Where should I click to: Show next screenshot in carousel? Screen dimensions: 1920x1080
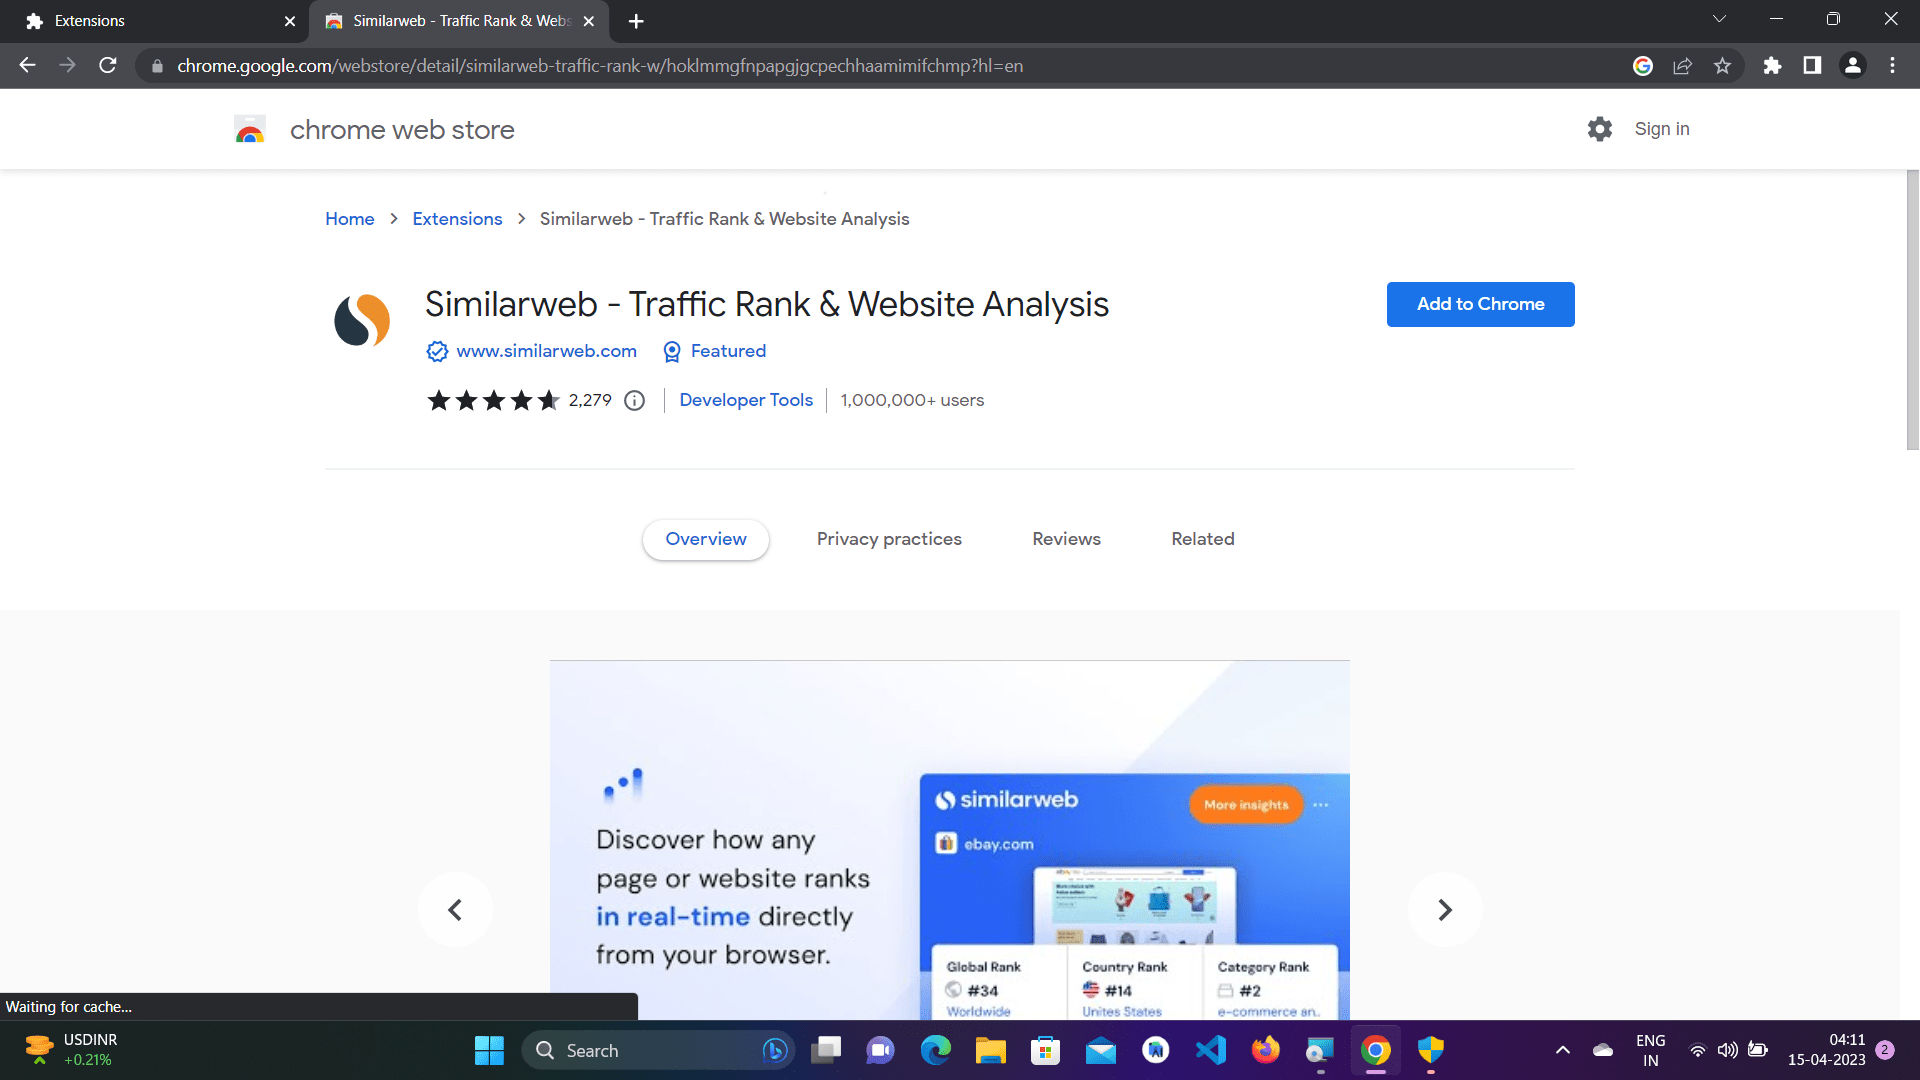click(1444, 910)
